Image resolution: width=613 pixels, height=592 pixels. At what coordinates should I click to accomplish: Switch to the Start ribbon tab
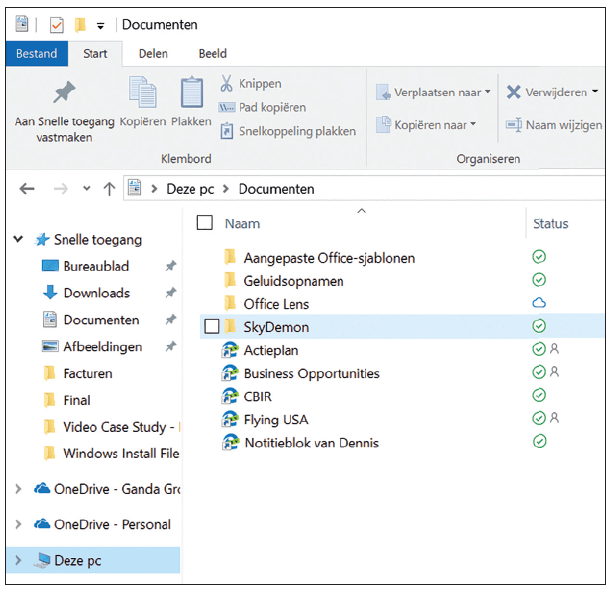pyautogui.click(x=95, y=54)
